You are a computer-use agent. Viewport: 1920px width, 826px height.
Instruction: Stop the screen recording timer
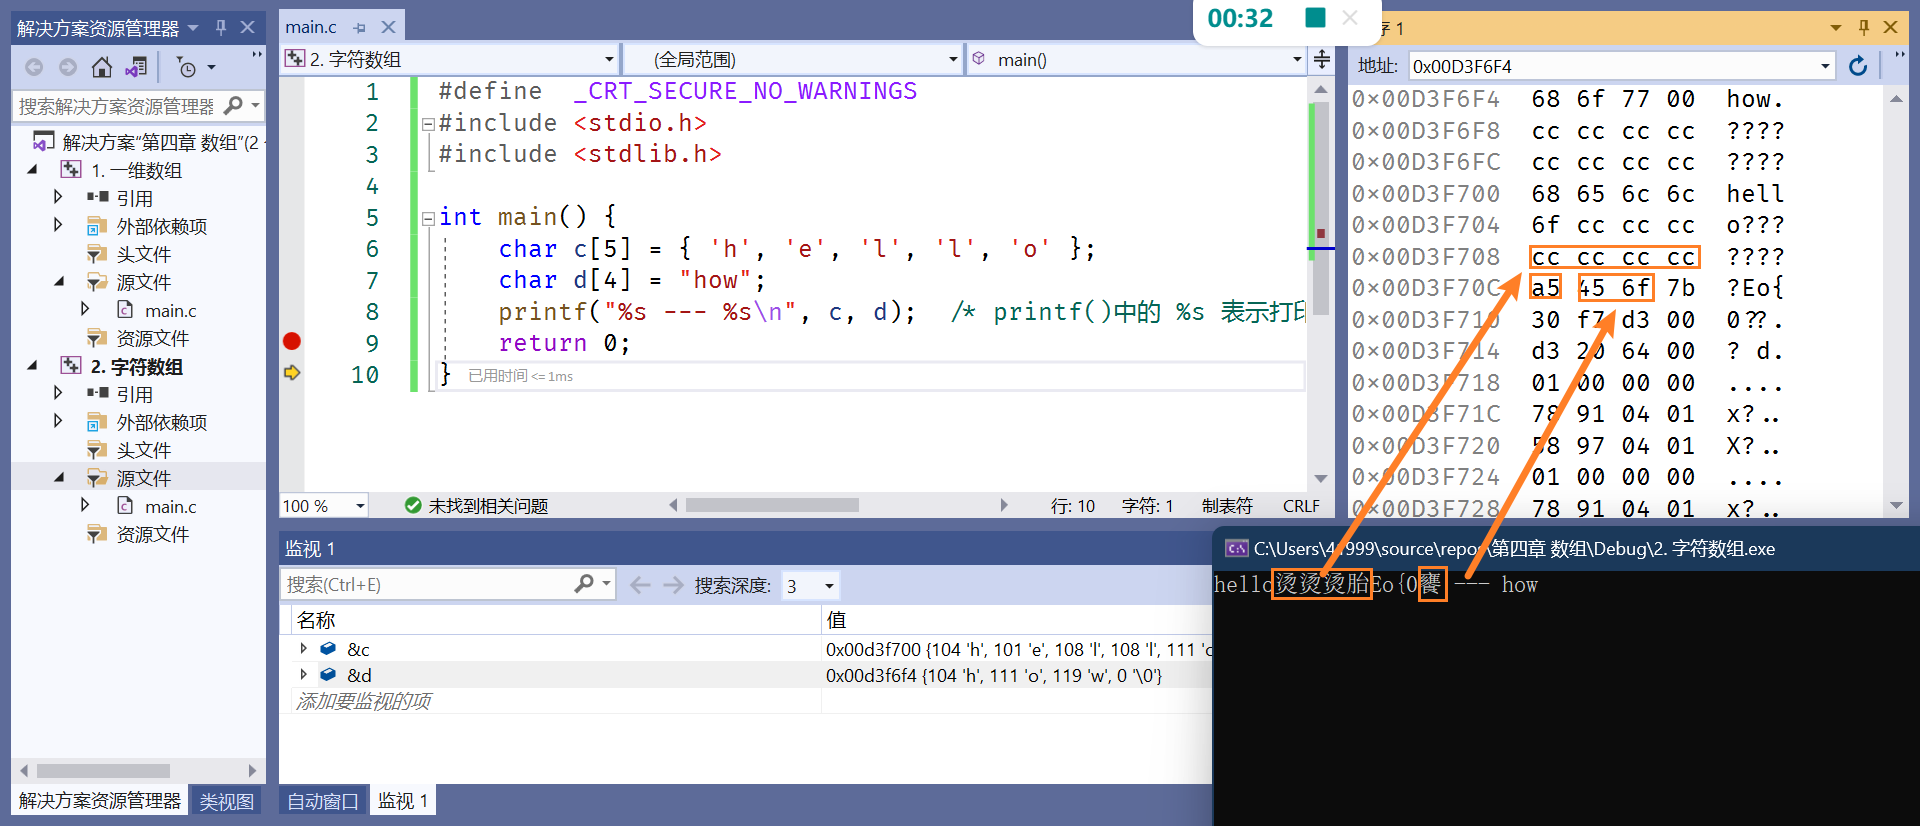click(1315, 17)
